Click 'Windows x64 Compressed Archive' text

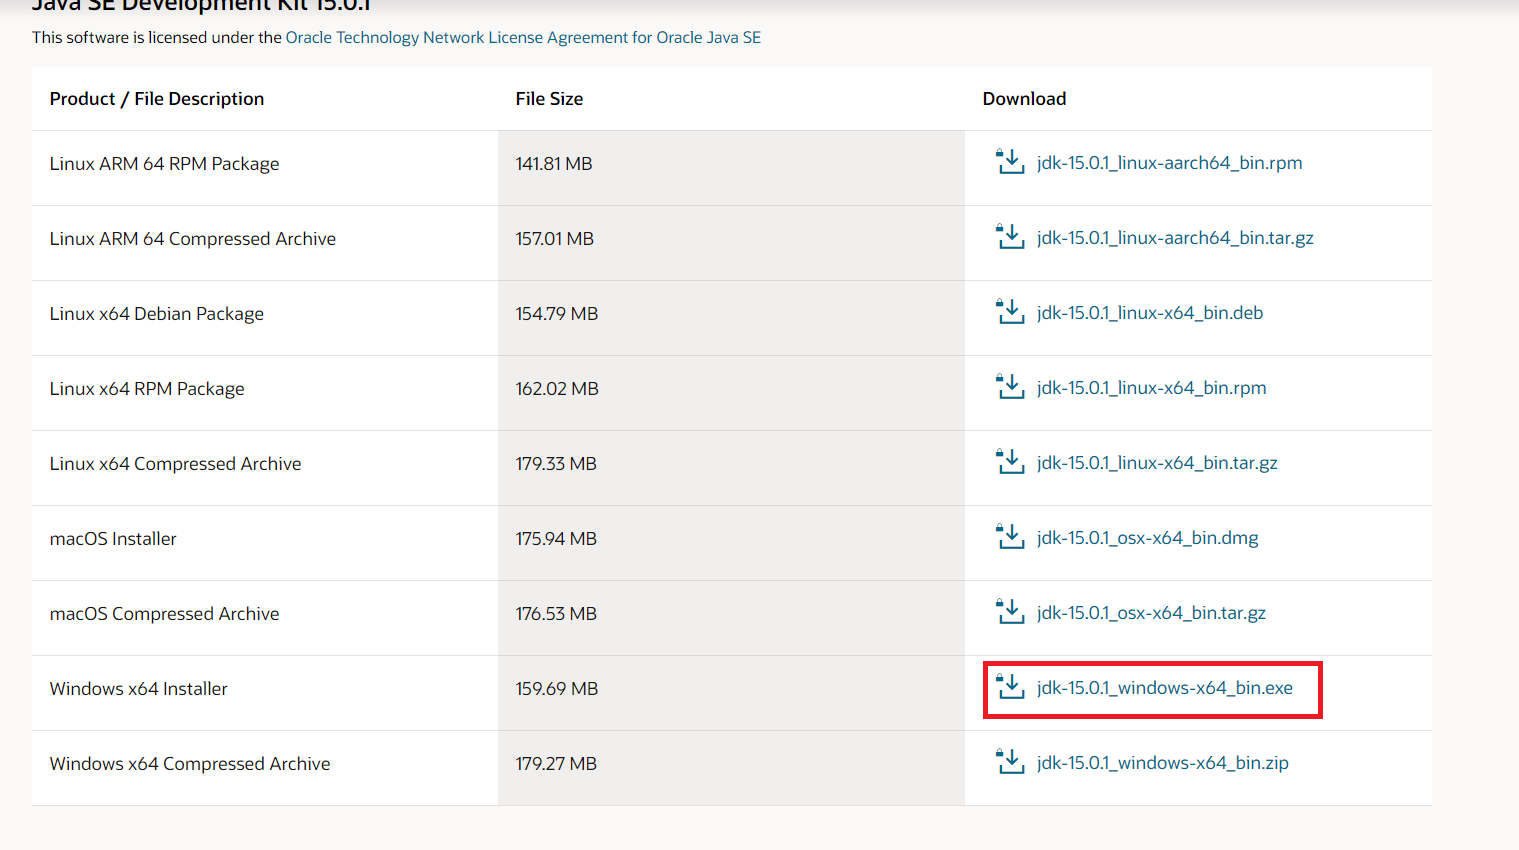190,764
